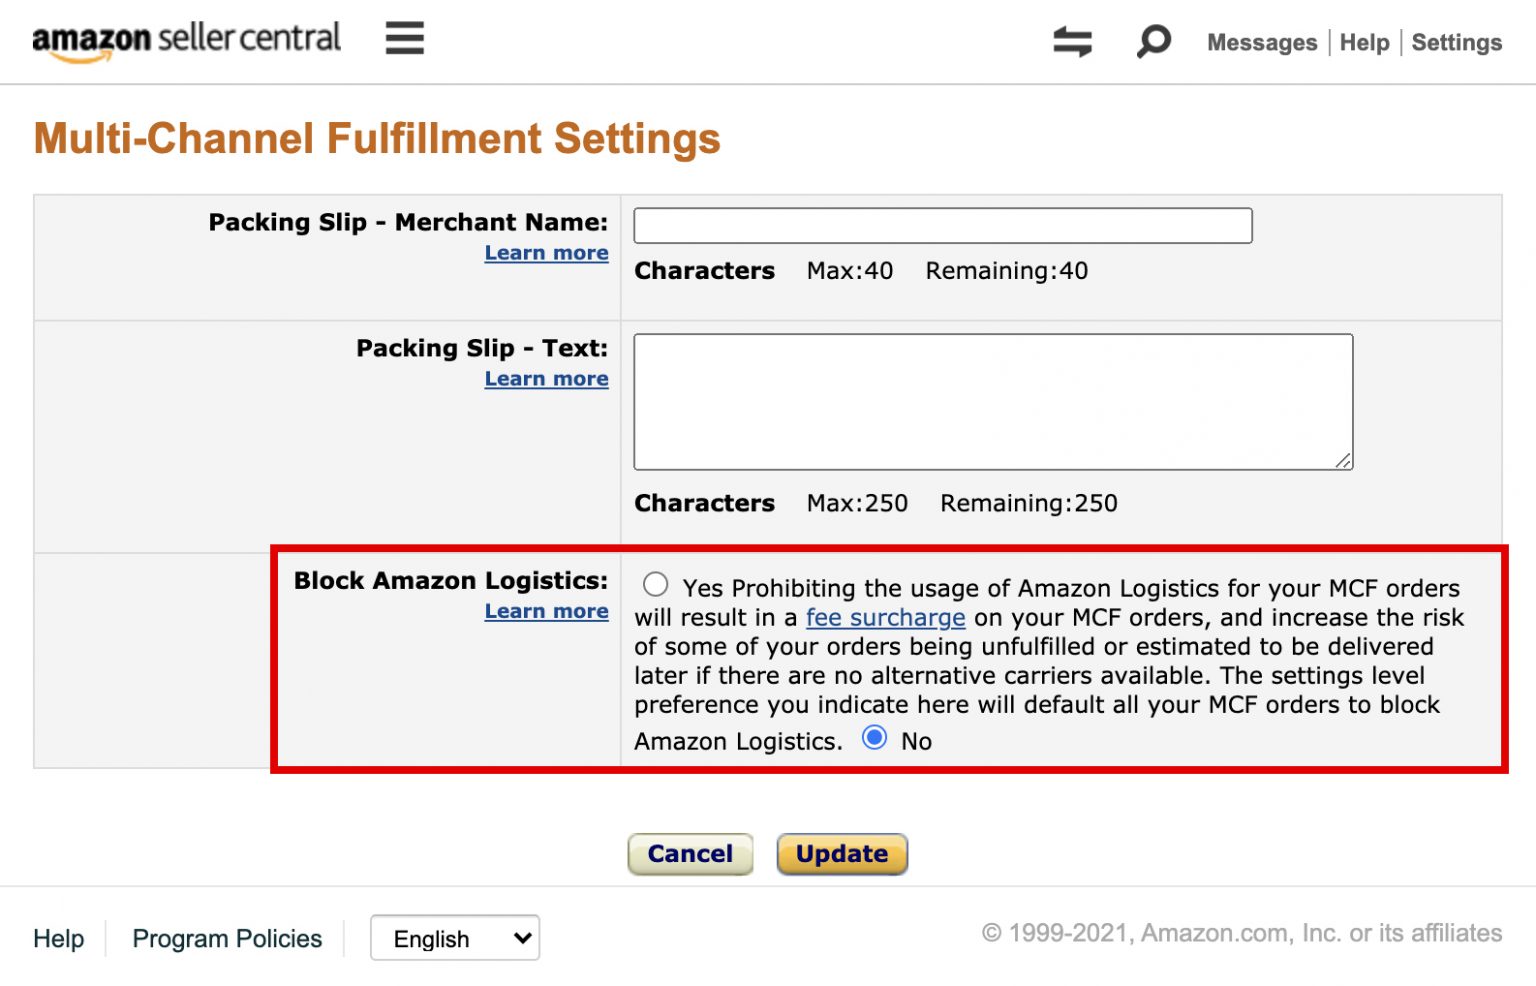
Task: Expand the language dropdown at page bottom
Action: click(455, 938)
